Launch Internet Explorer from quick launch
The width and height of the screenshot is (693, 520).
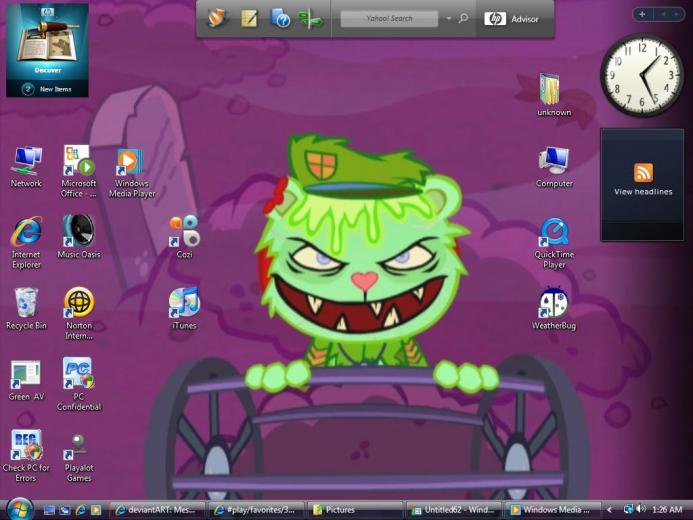coord(80,510)
